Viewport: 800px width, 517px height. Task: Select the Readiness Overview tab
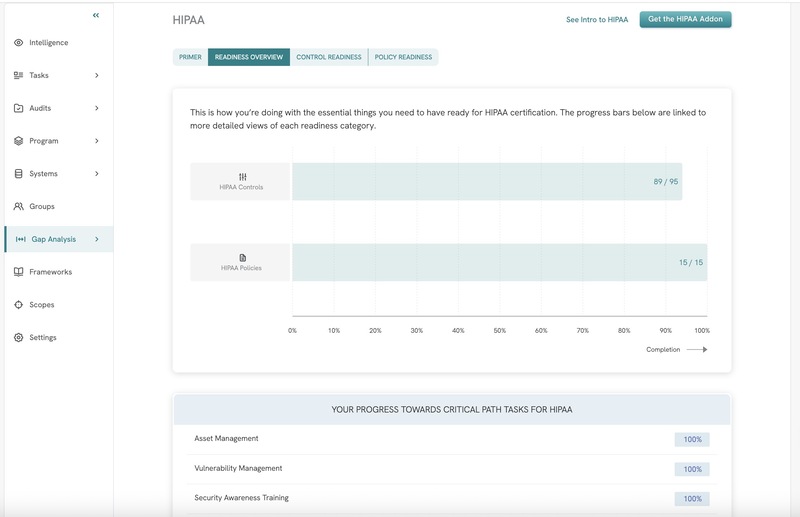pos(249,57)
